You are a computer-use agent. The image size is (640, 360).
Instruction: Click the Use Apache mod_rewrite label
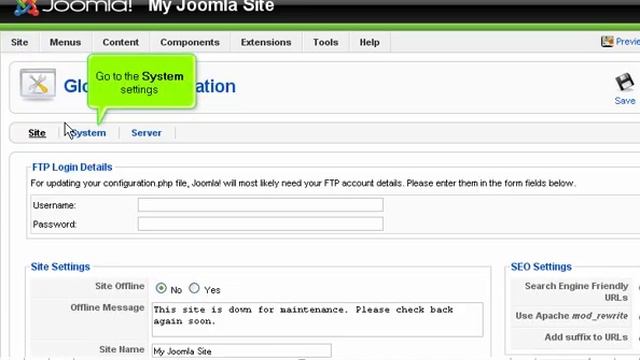click(x=571, y=316)
